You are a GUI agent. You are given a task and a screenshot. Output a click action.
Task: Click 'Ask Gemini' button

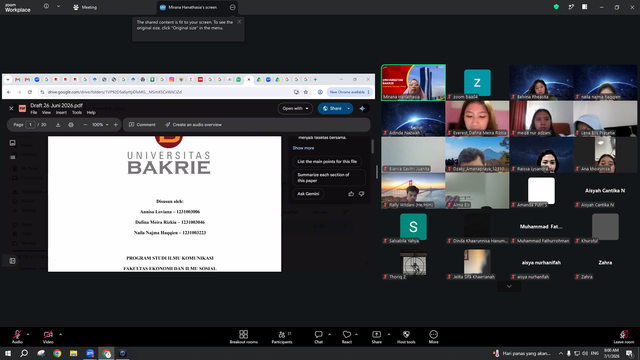click(x=308, y=194)
